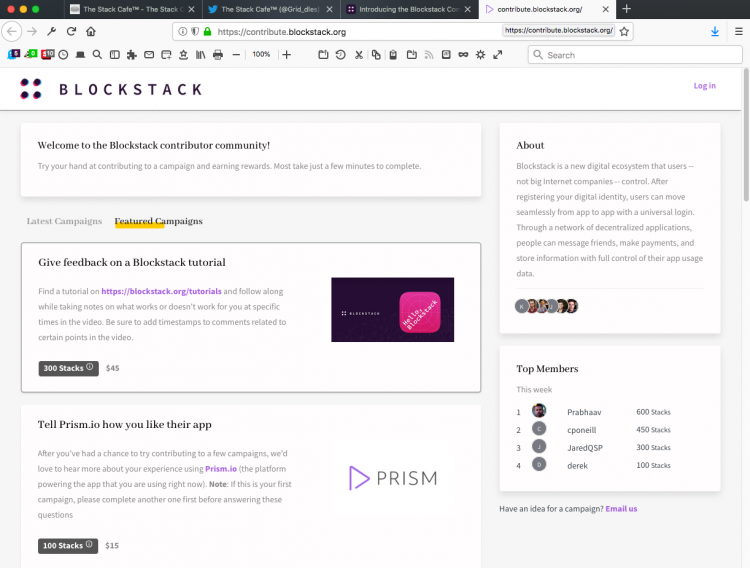Viewport: 750px width, 568px height.
Task: Toggle the sidebars toolbar icon
Action: [x=114, y=55]
